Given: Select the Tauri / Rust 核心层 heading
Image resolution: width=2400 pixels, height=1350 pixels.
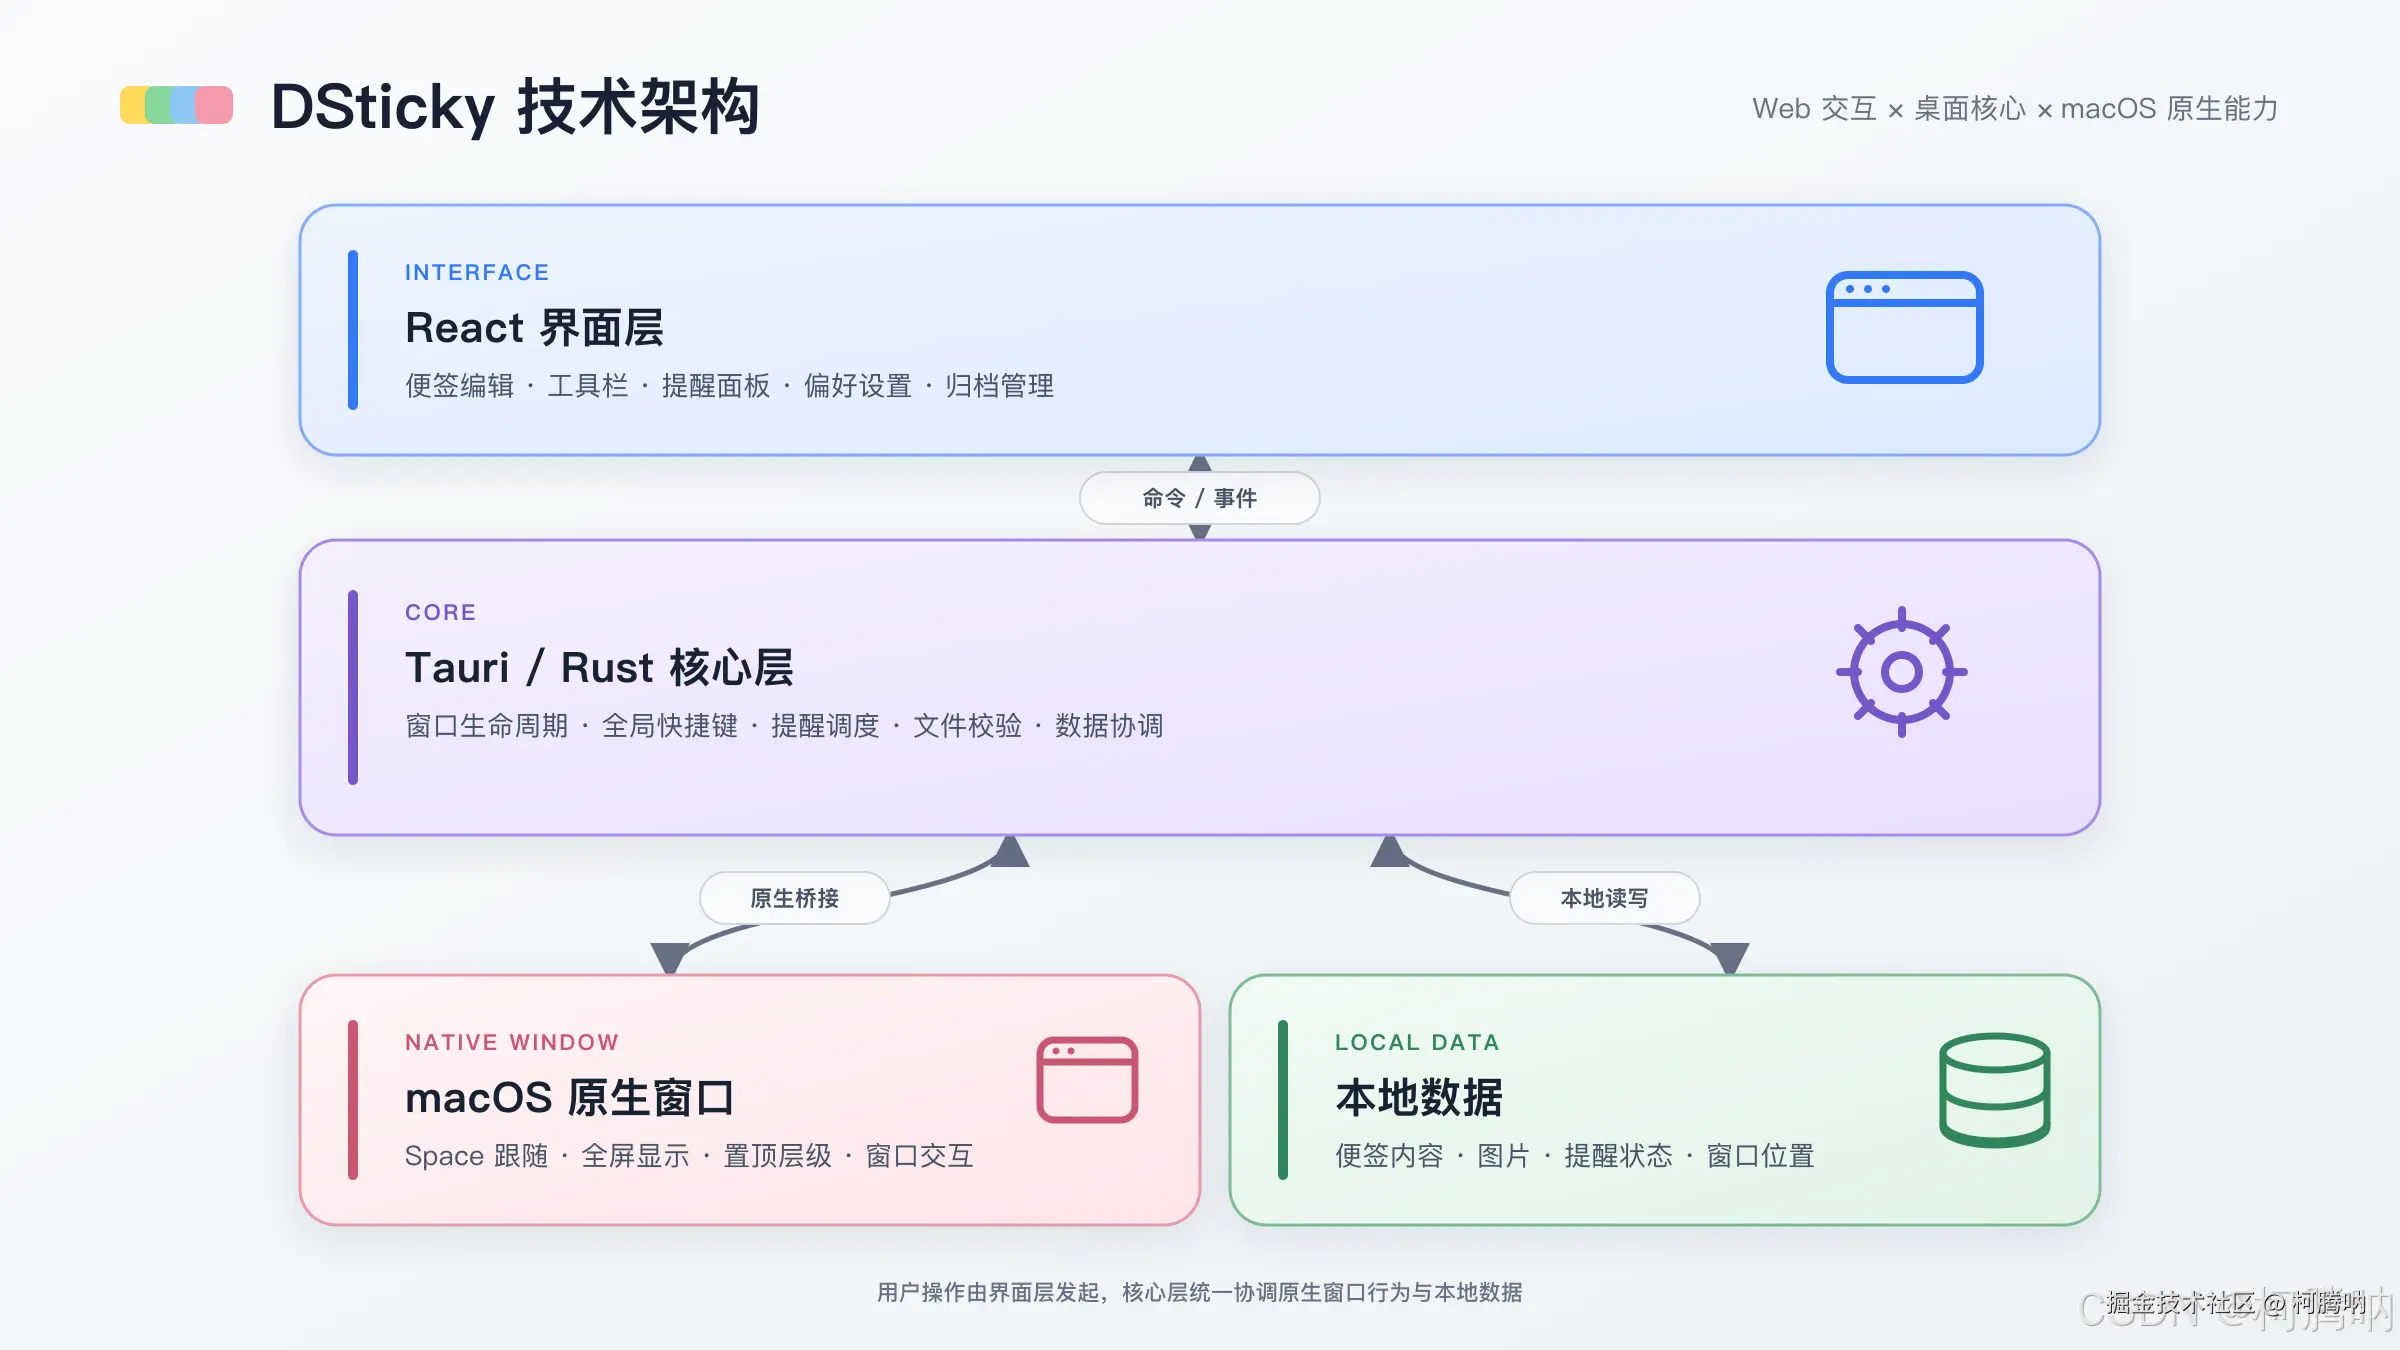Looking at the screenshot, I should click(599, 668).
